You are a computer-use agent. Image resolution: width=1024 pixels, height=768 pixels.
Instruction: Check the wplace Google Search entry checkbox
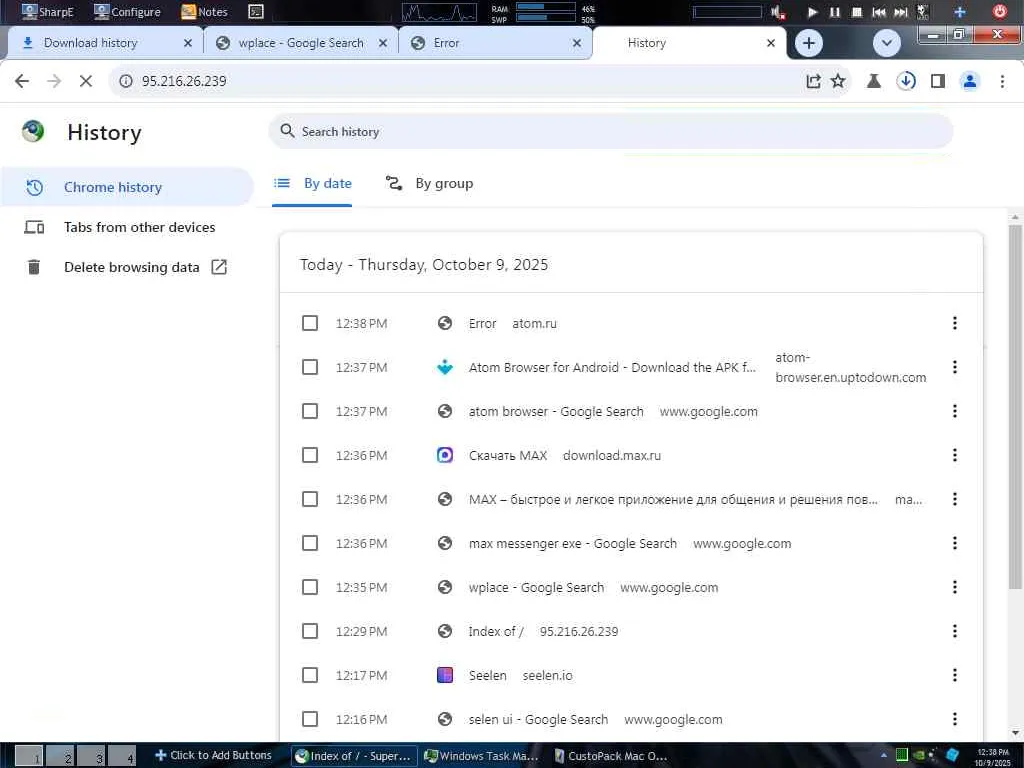(310, 587)
